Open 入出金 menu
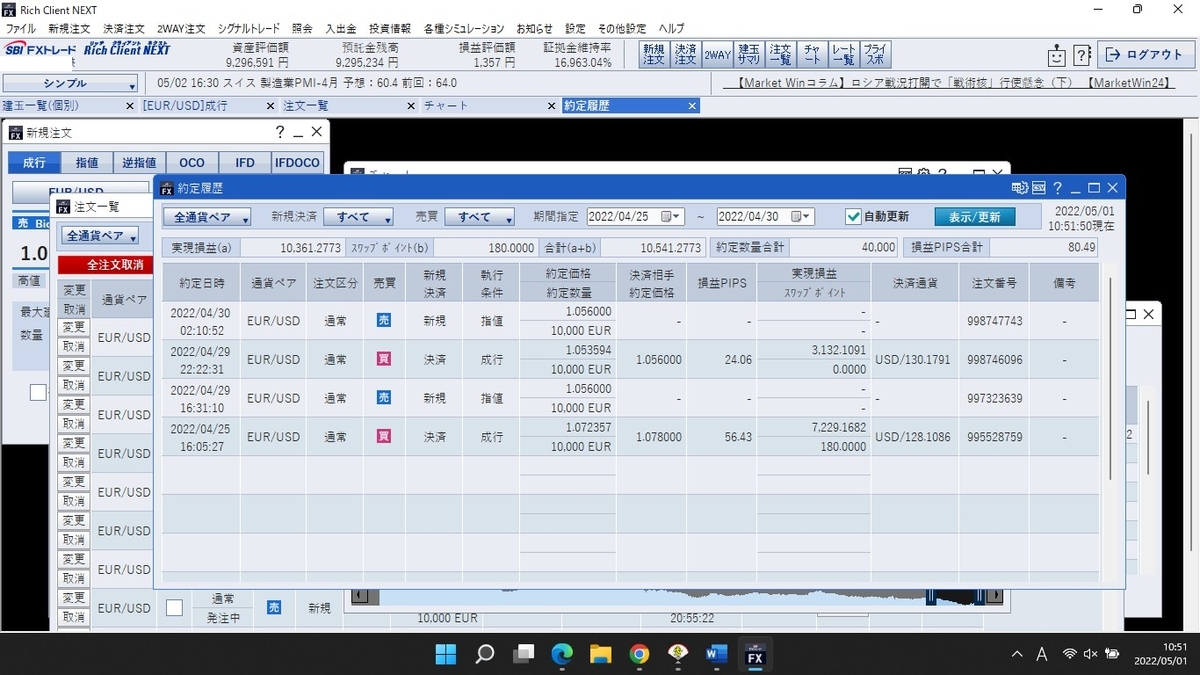The width and height of the screenshot is (1200, 675). click(340, 29)
